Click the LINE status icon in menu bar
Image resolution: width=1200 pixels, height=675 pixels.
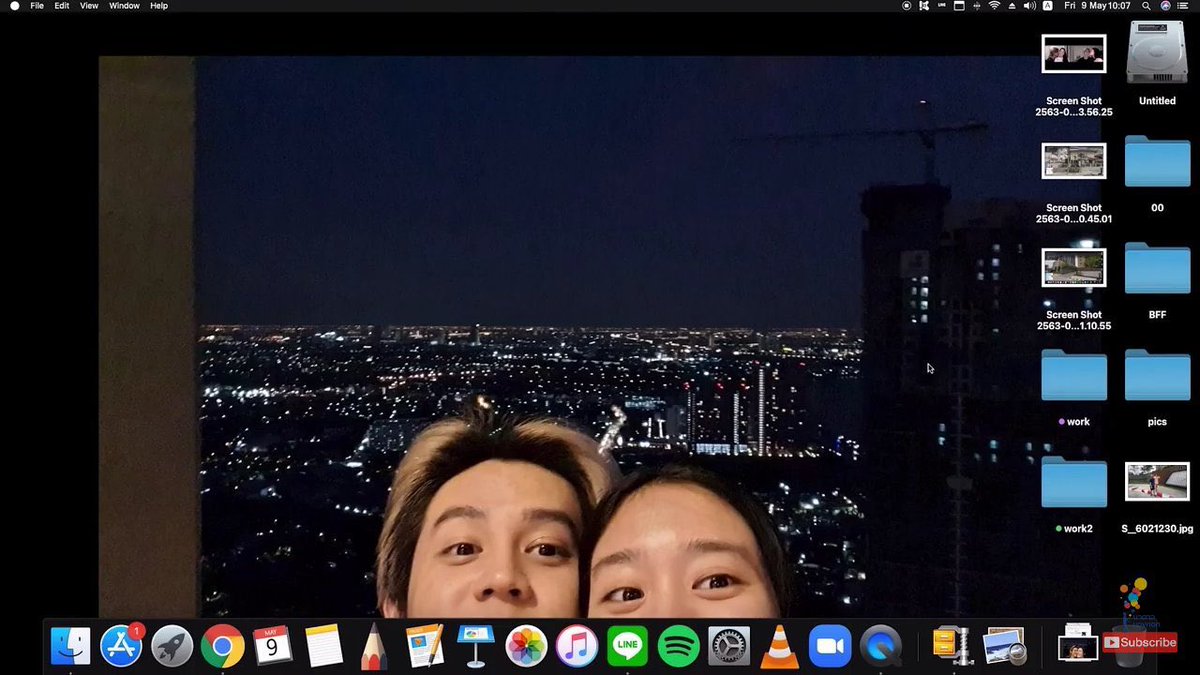[942, 6]
